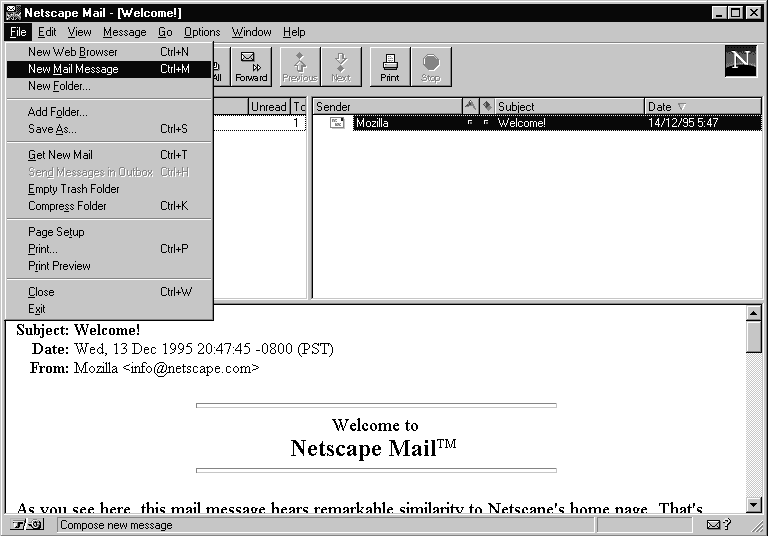Click the 14/12/95 5:47 date cell
This screenshot has width=768, height=536.
coord(683,122)
